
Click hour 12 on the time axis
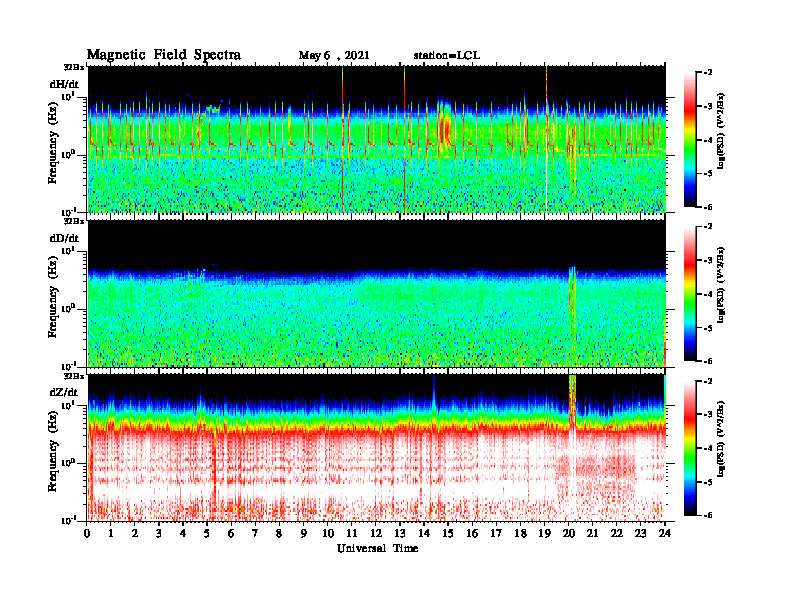[376, 533]
